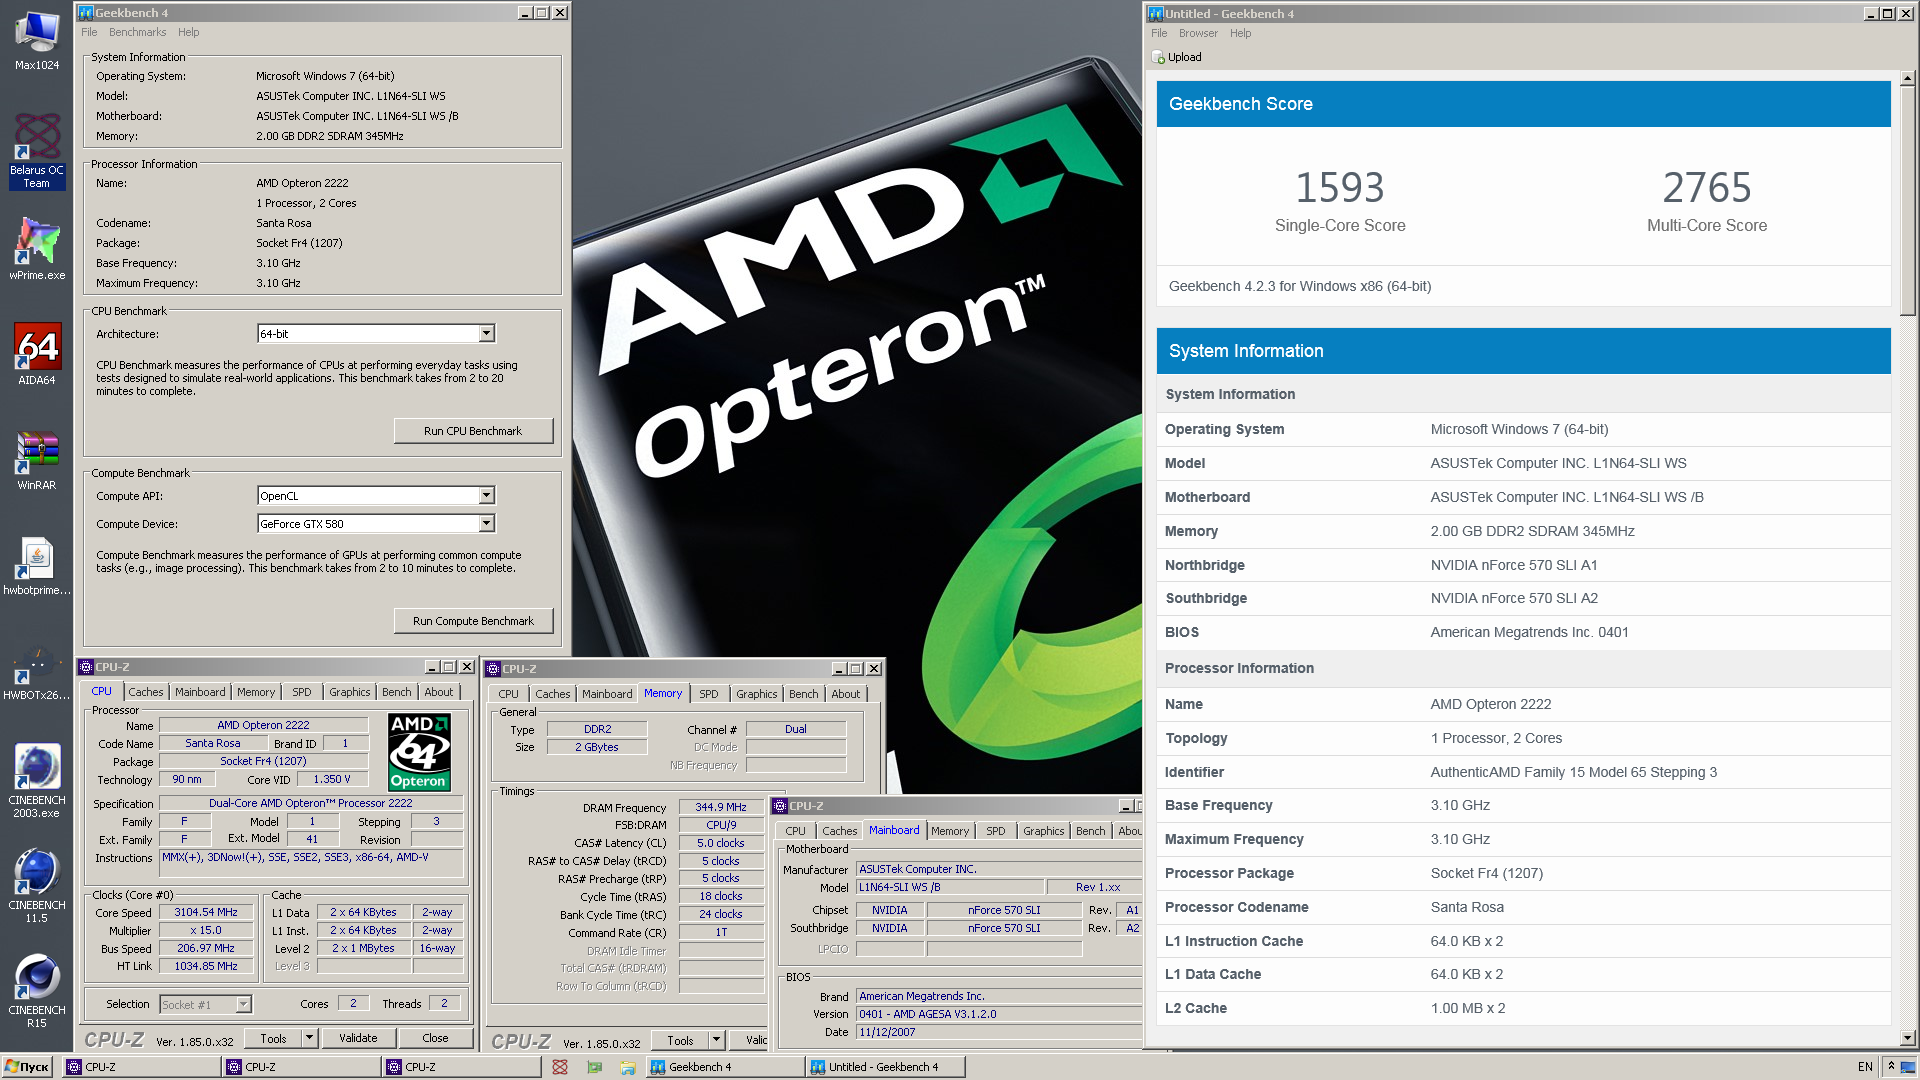1920x1080 pixels.
Task: Launch the CINEBENCH R15 shortcut
Action: click(x=37, y=990)
